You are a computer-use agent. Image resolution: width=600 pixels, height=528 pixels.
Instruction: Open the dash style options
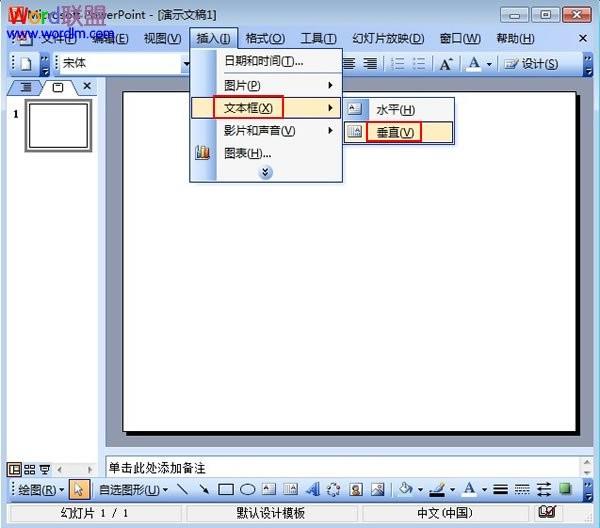click(522, 489)
